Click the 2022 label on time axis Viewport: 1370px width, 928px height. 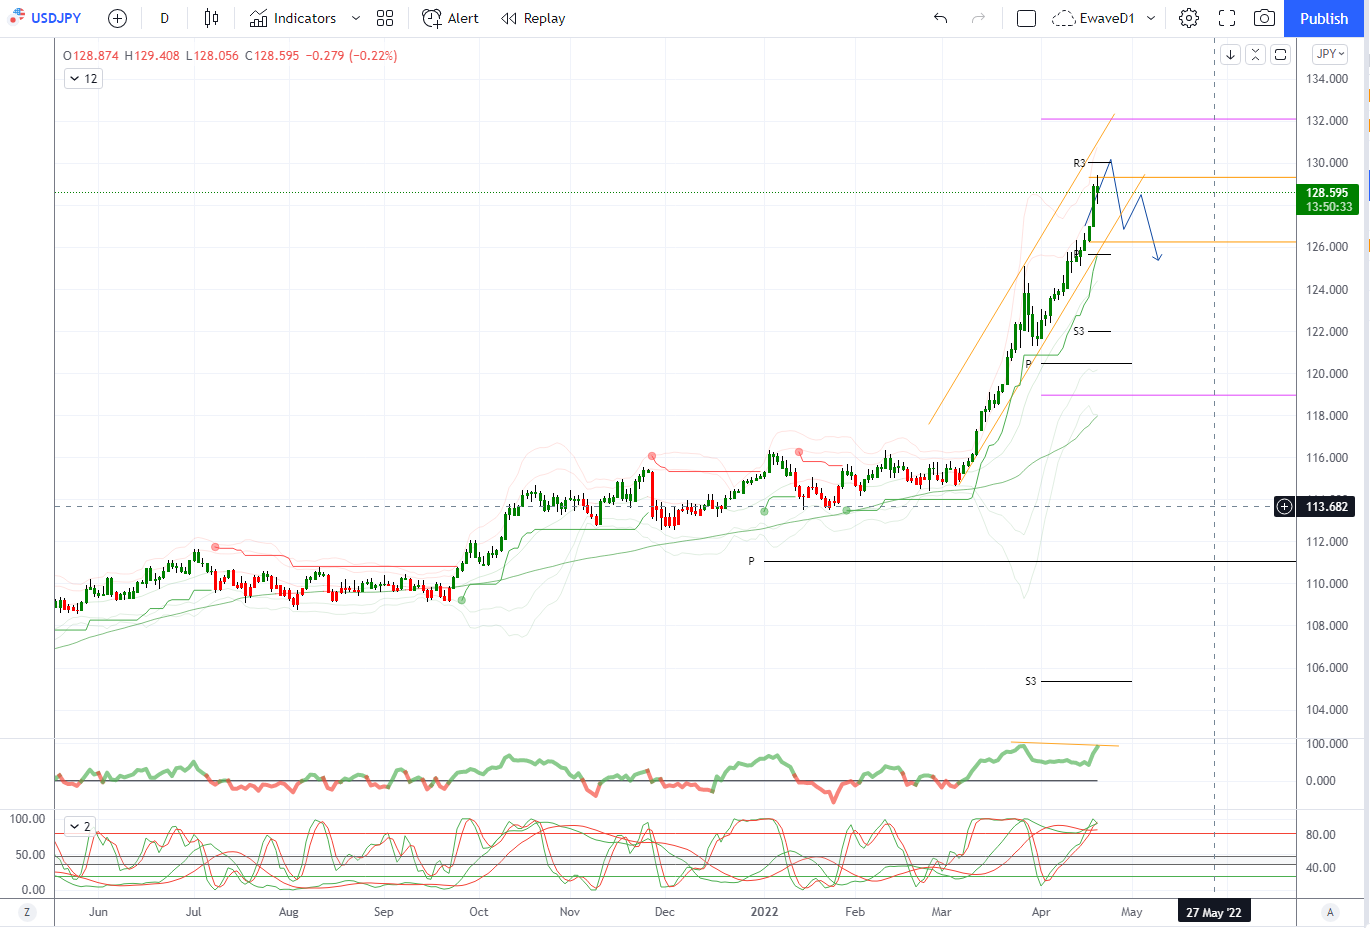(764, 912)
